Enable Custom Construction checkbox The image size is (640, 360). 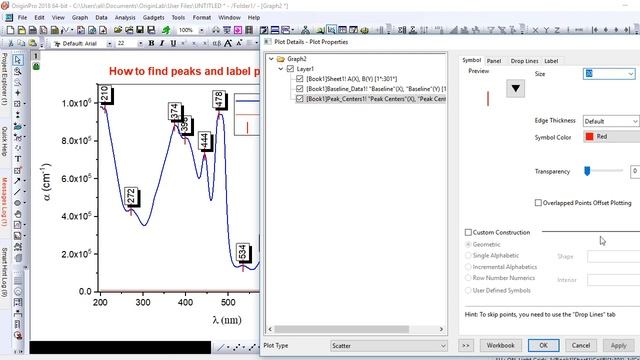pyautogui.click(x=468, y=232)
